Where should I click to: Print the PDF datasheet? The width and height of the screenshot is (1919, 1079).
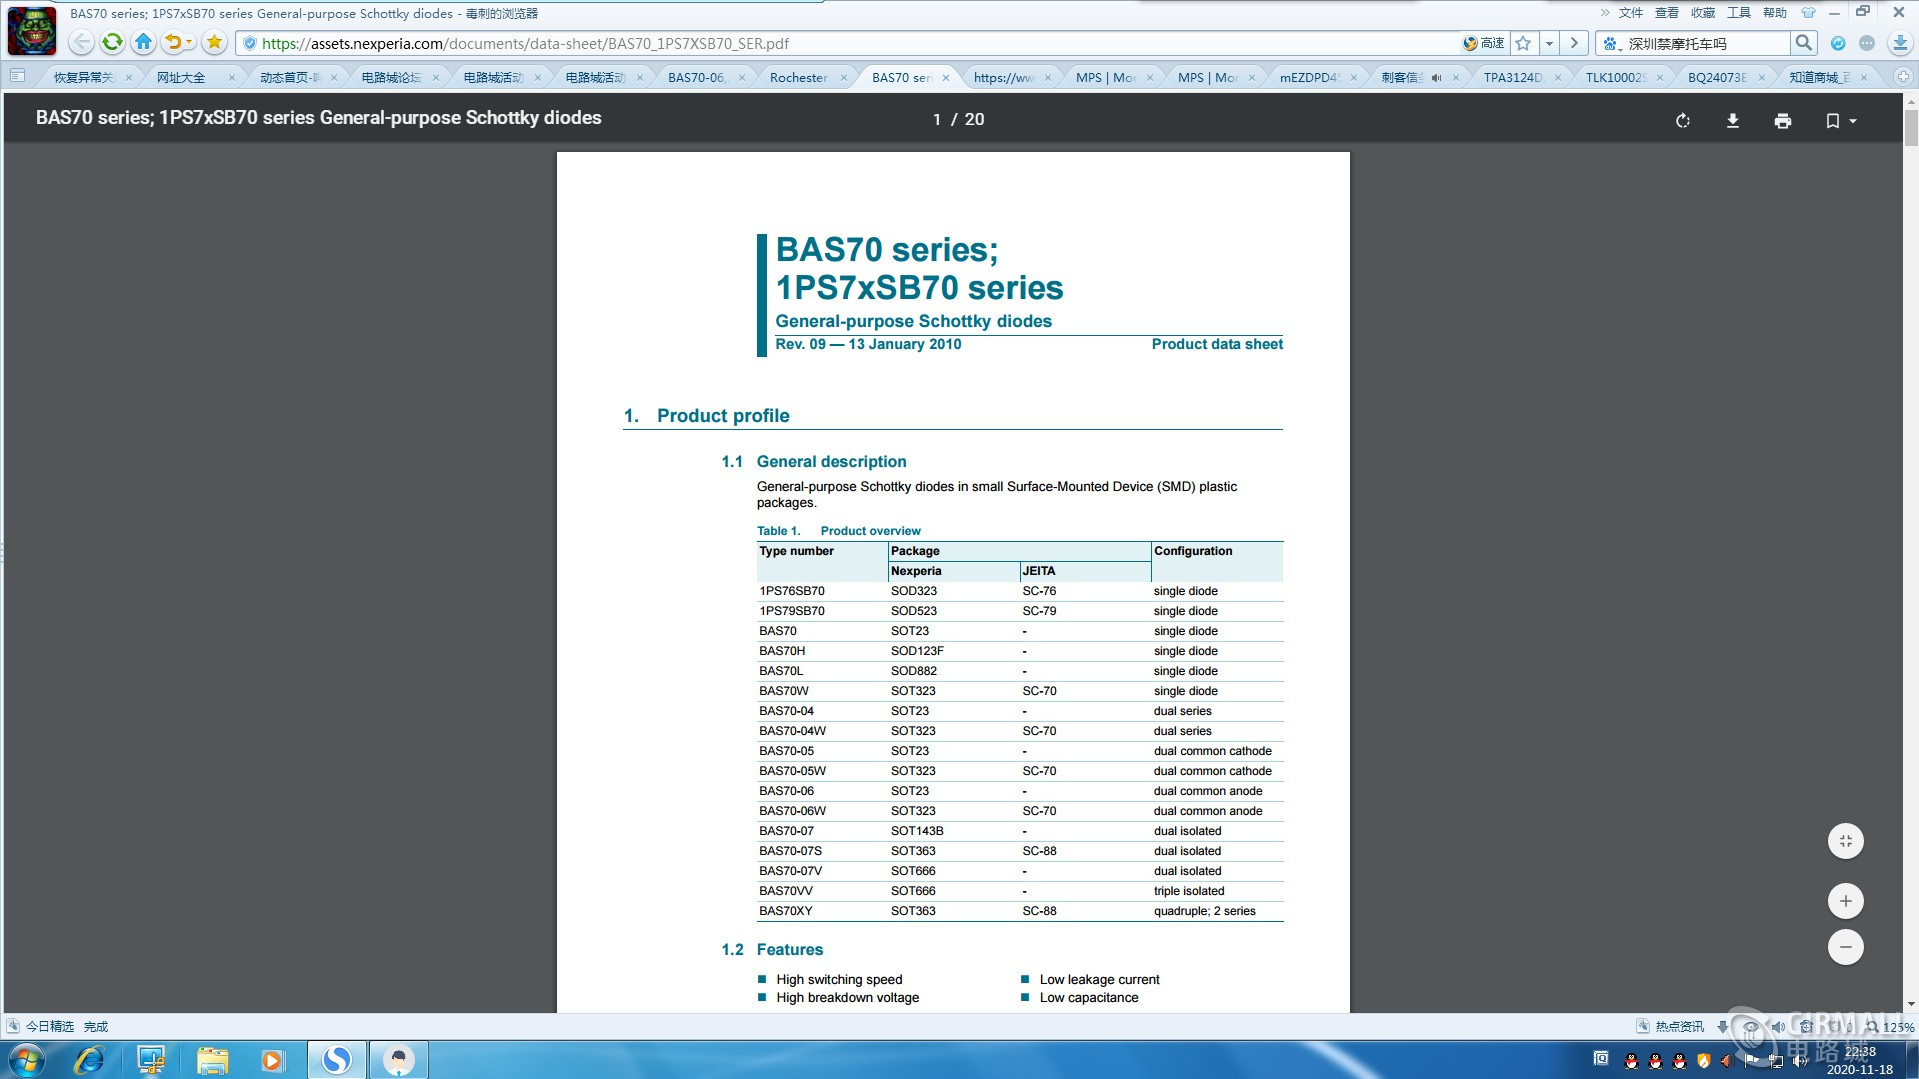1783,121
